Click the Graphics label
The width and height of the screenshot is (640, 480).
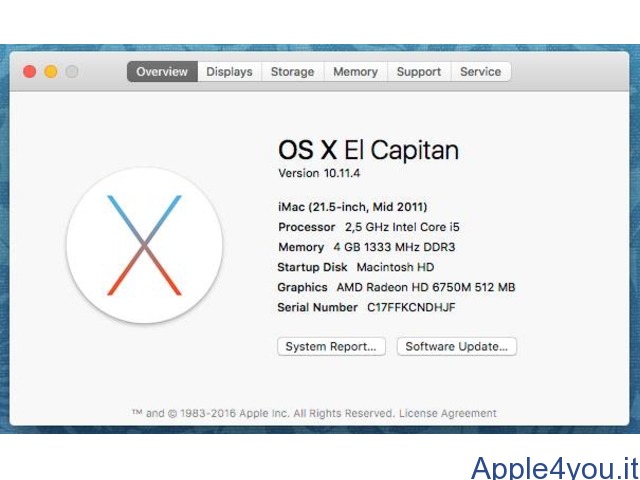click(x=302, y=287)
